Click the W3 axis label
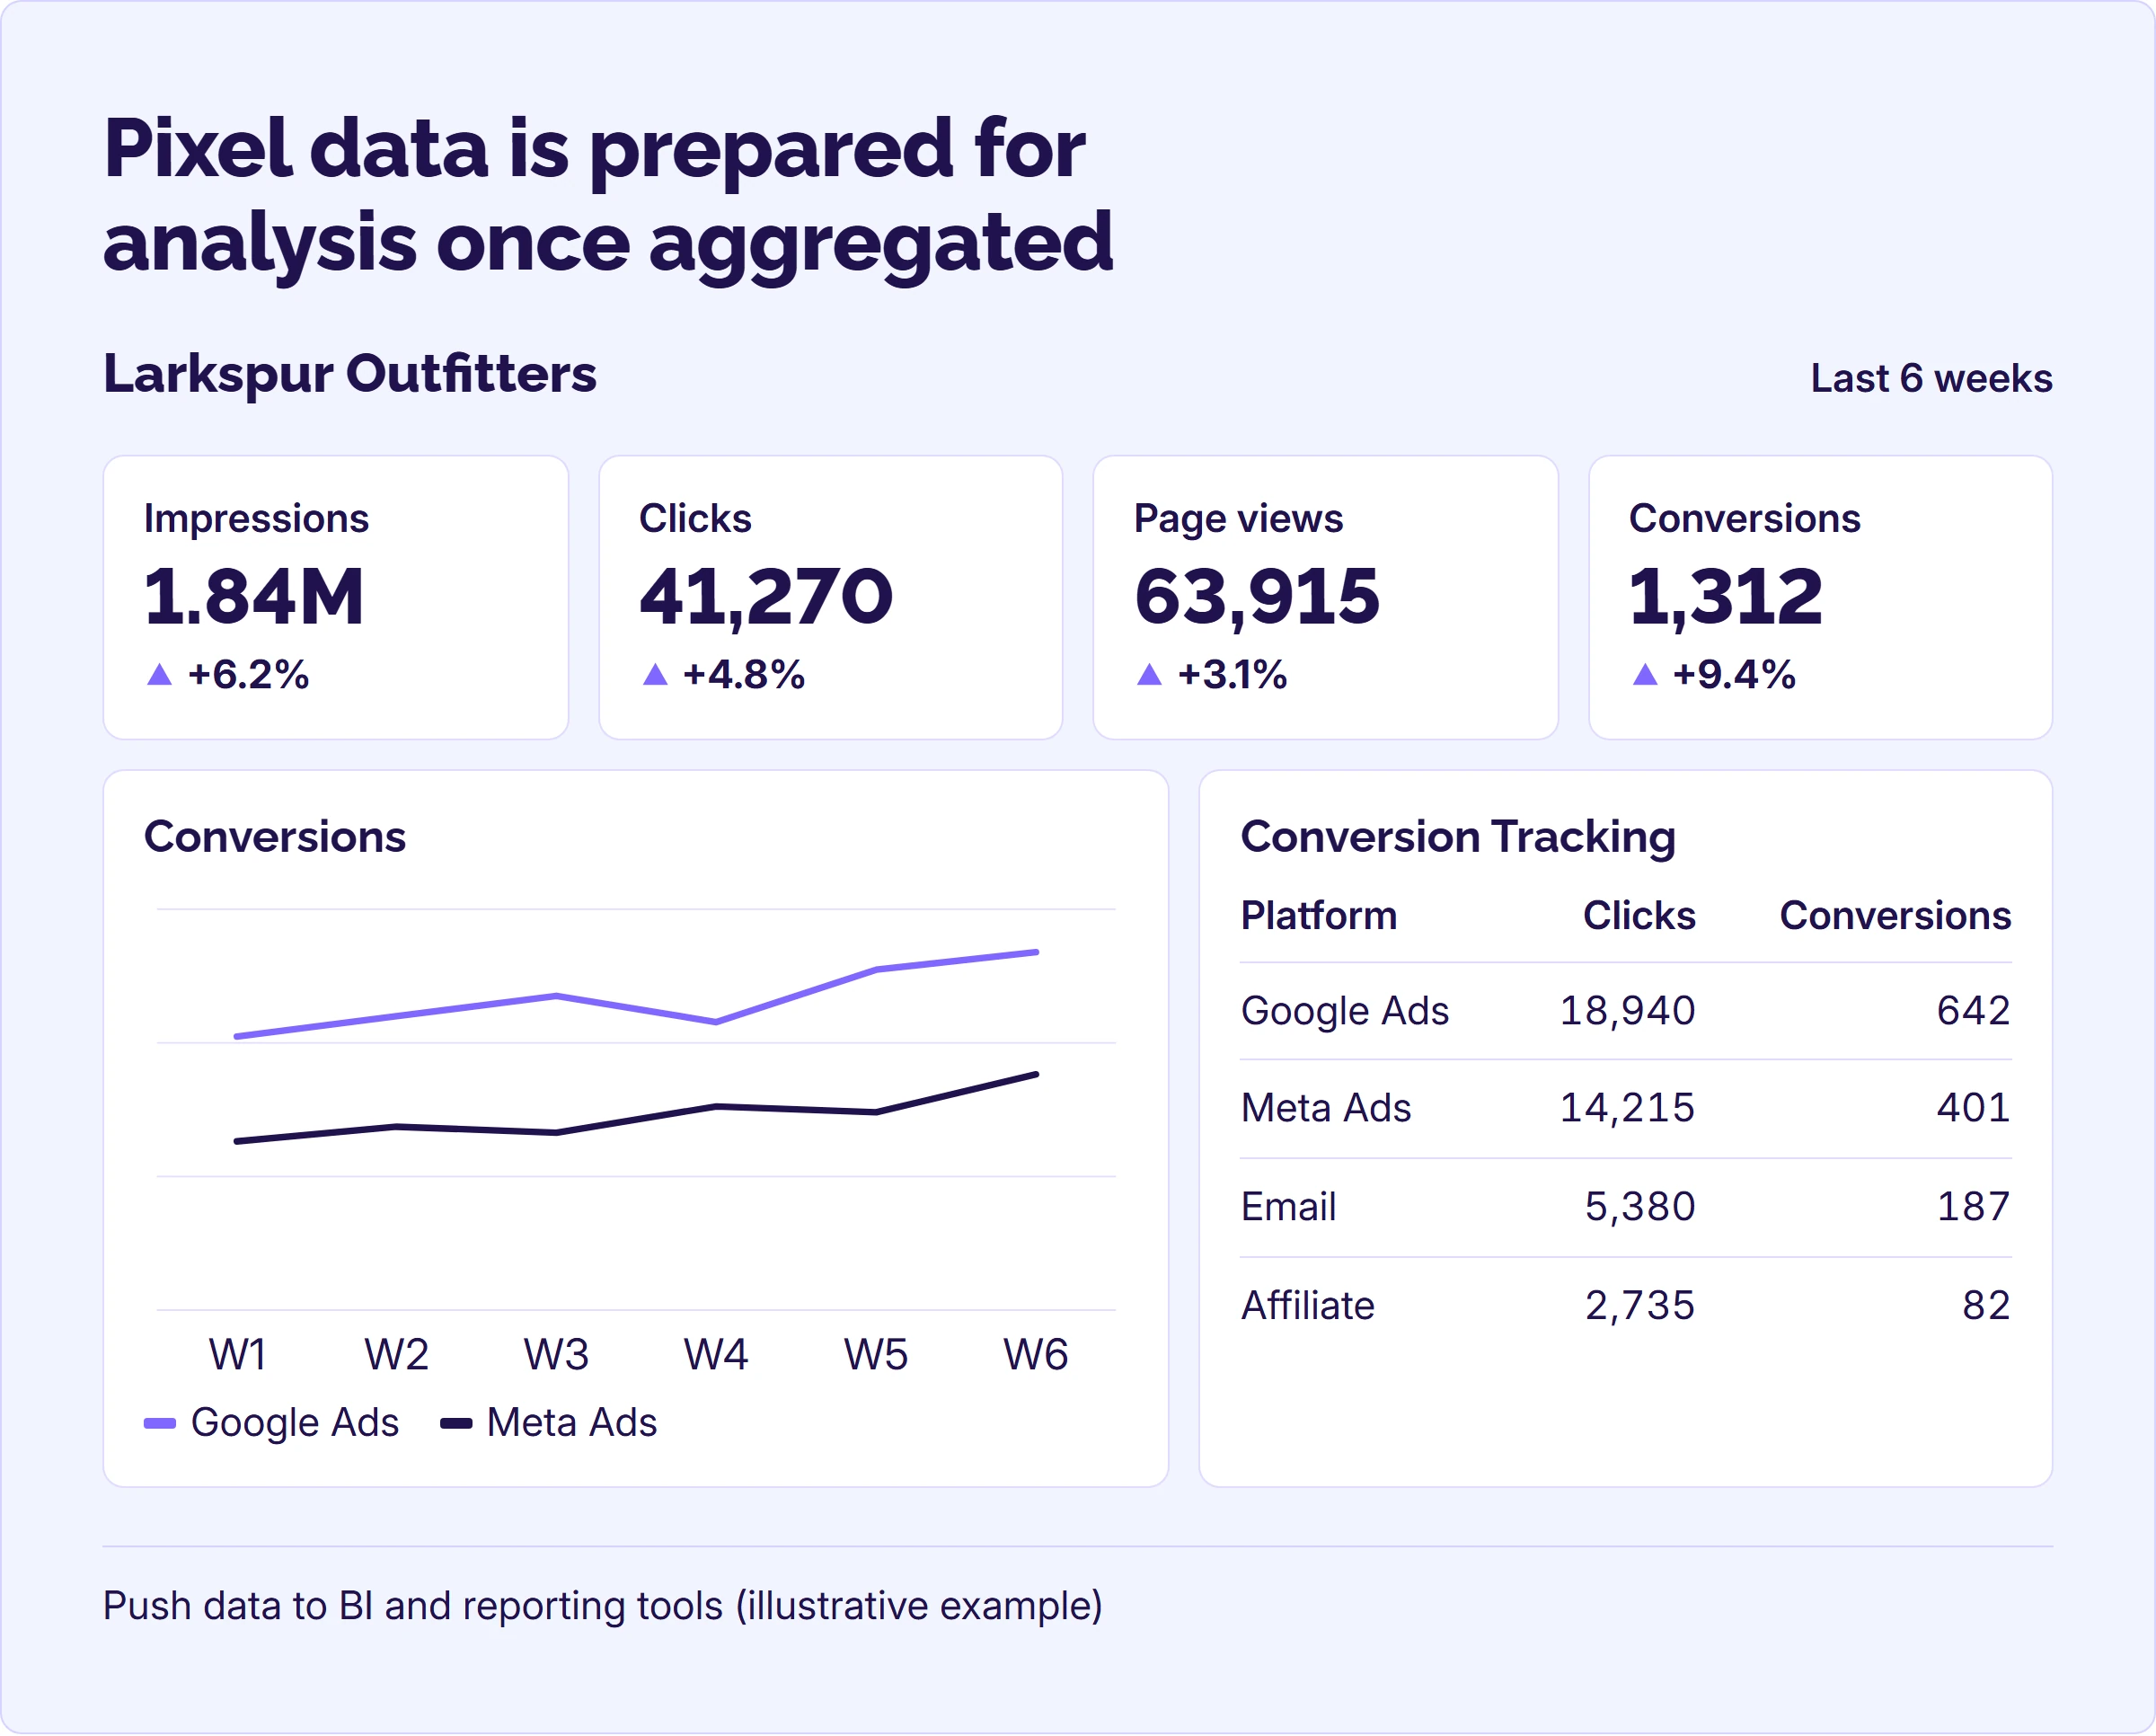2156x1736 pixels. tap(556, 1355)
